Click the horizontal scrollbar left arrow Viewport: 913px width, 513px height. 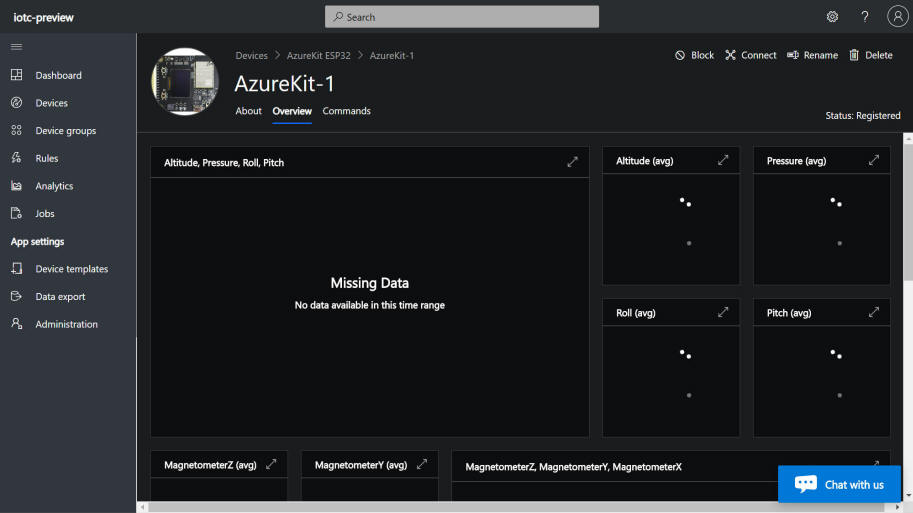pos(143,507)
